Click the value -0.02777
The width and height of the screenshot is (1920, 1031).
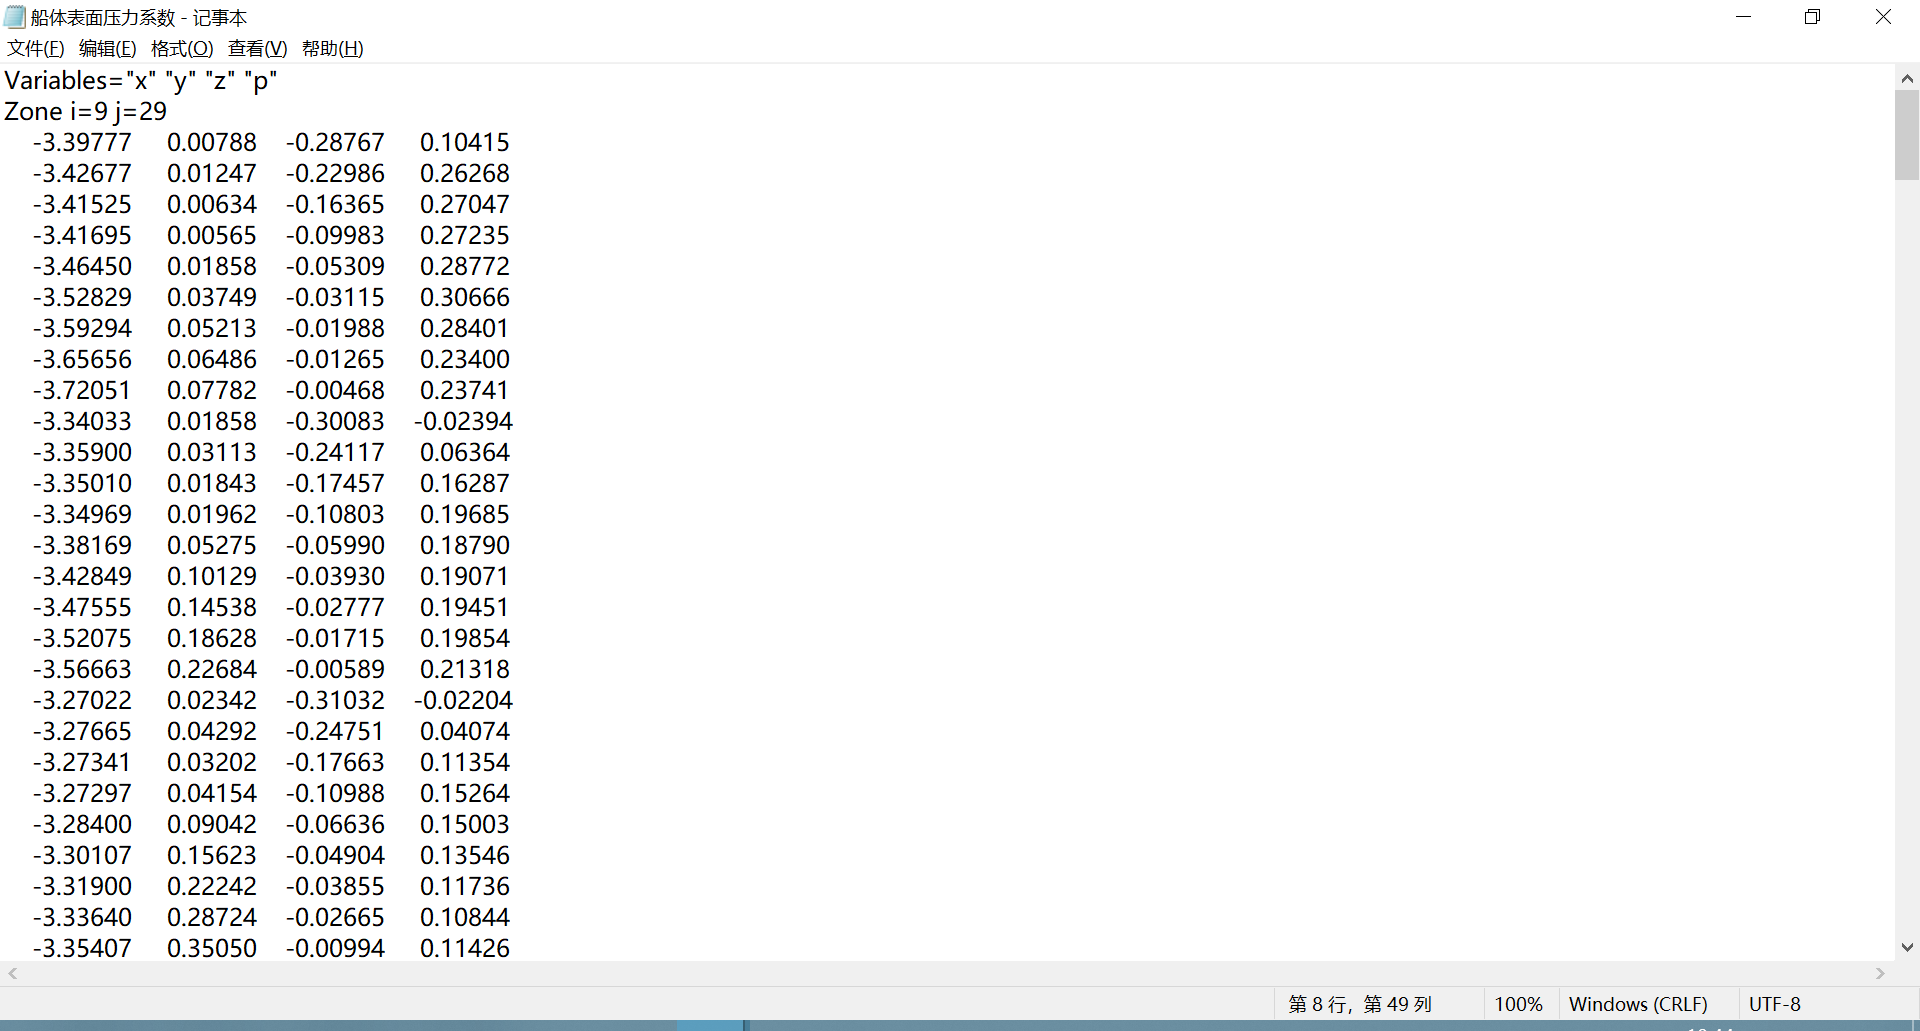click(x=335, y=608)
